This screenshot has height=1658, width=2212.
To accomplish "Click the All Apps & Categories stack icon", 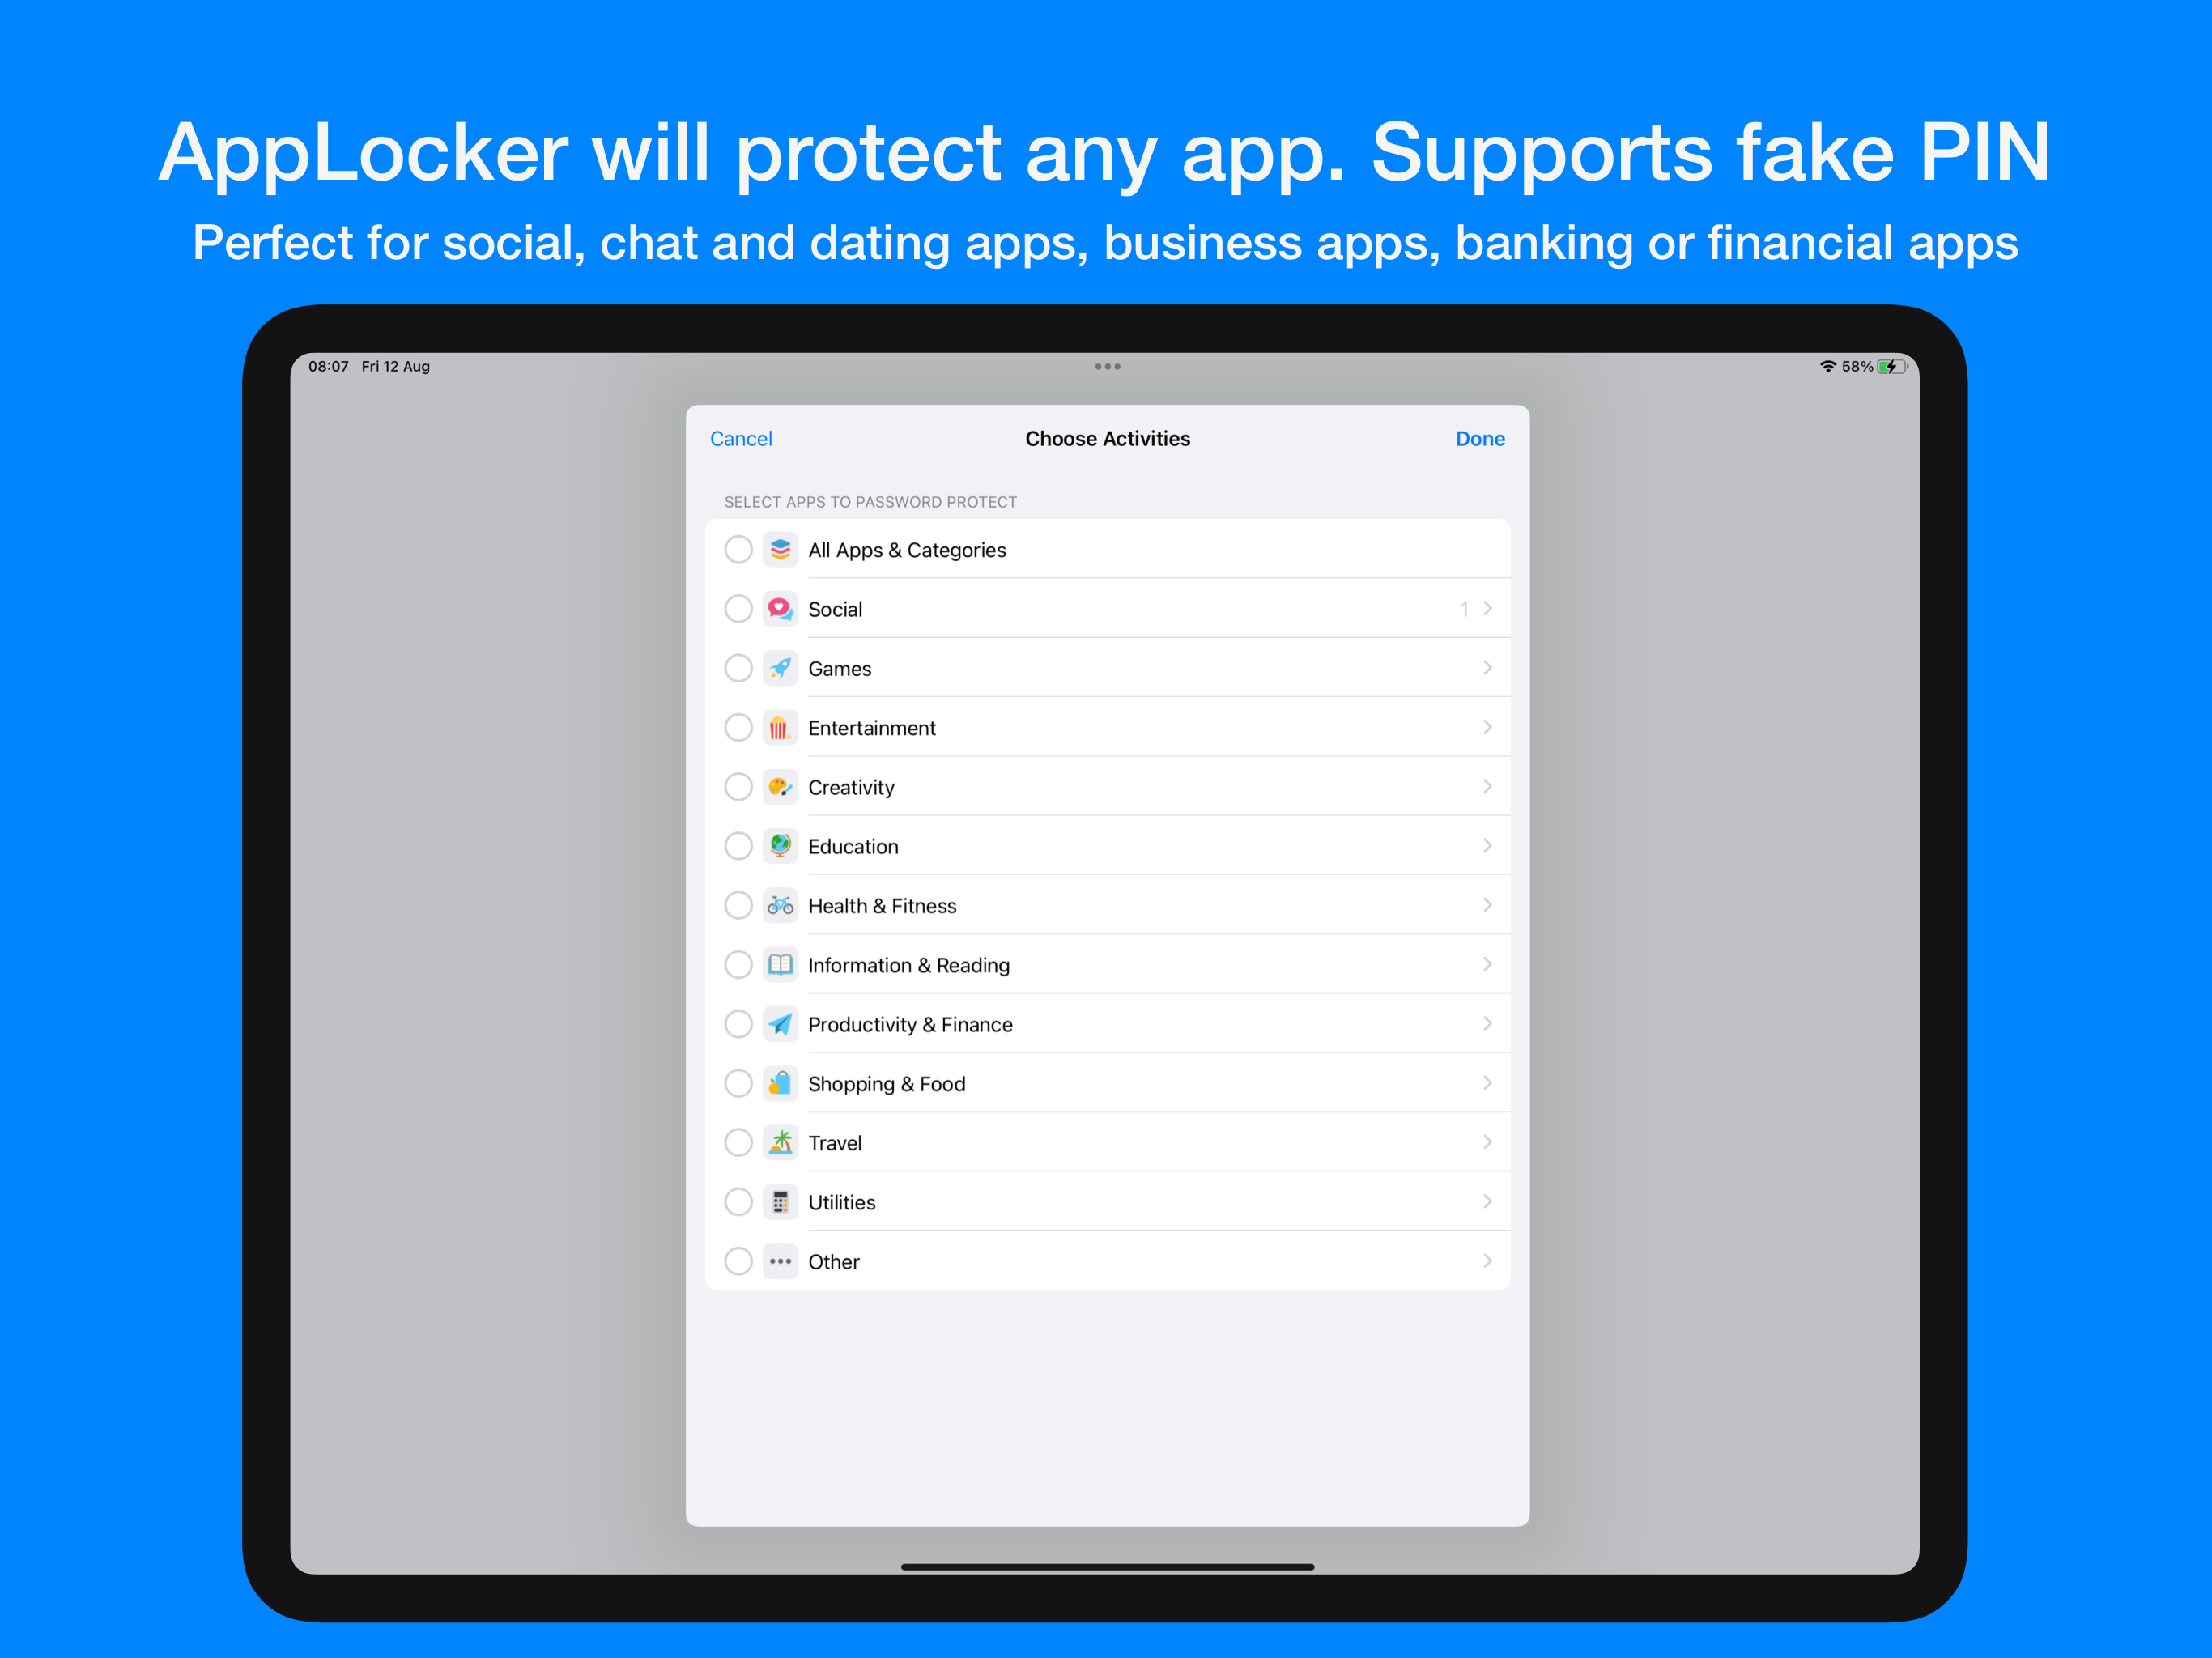I will [x=780, y=549].
